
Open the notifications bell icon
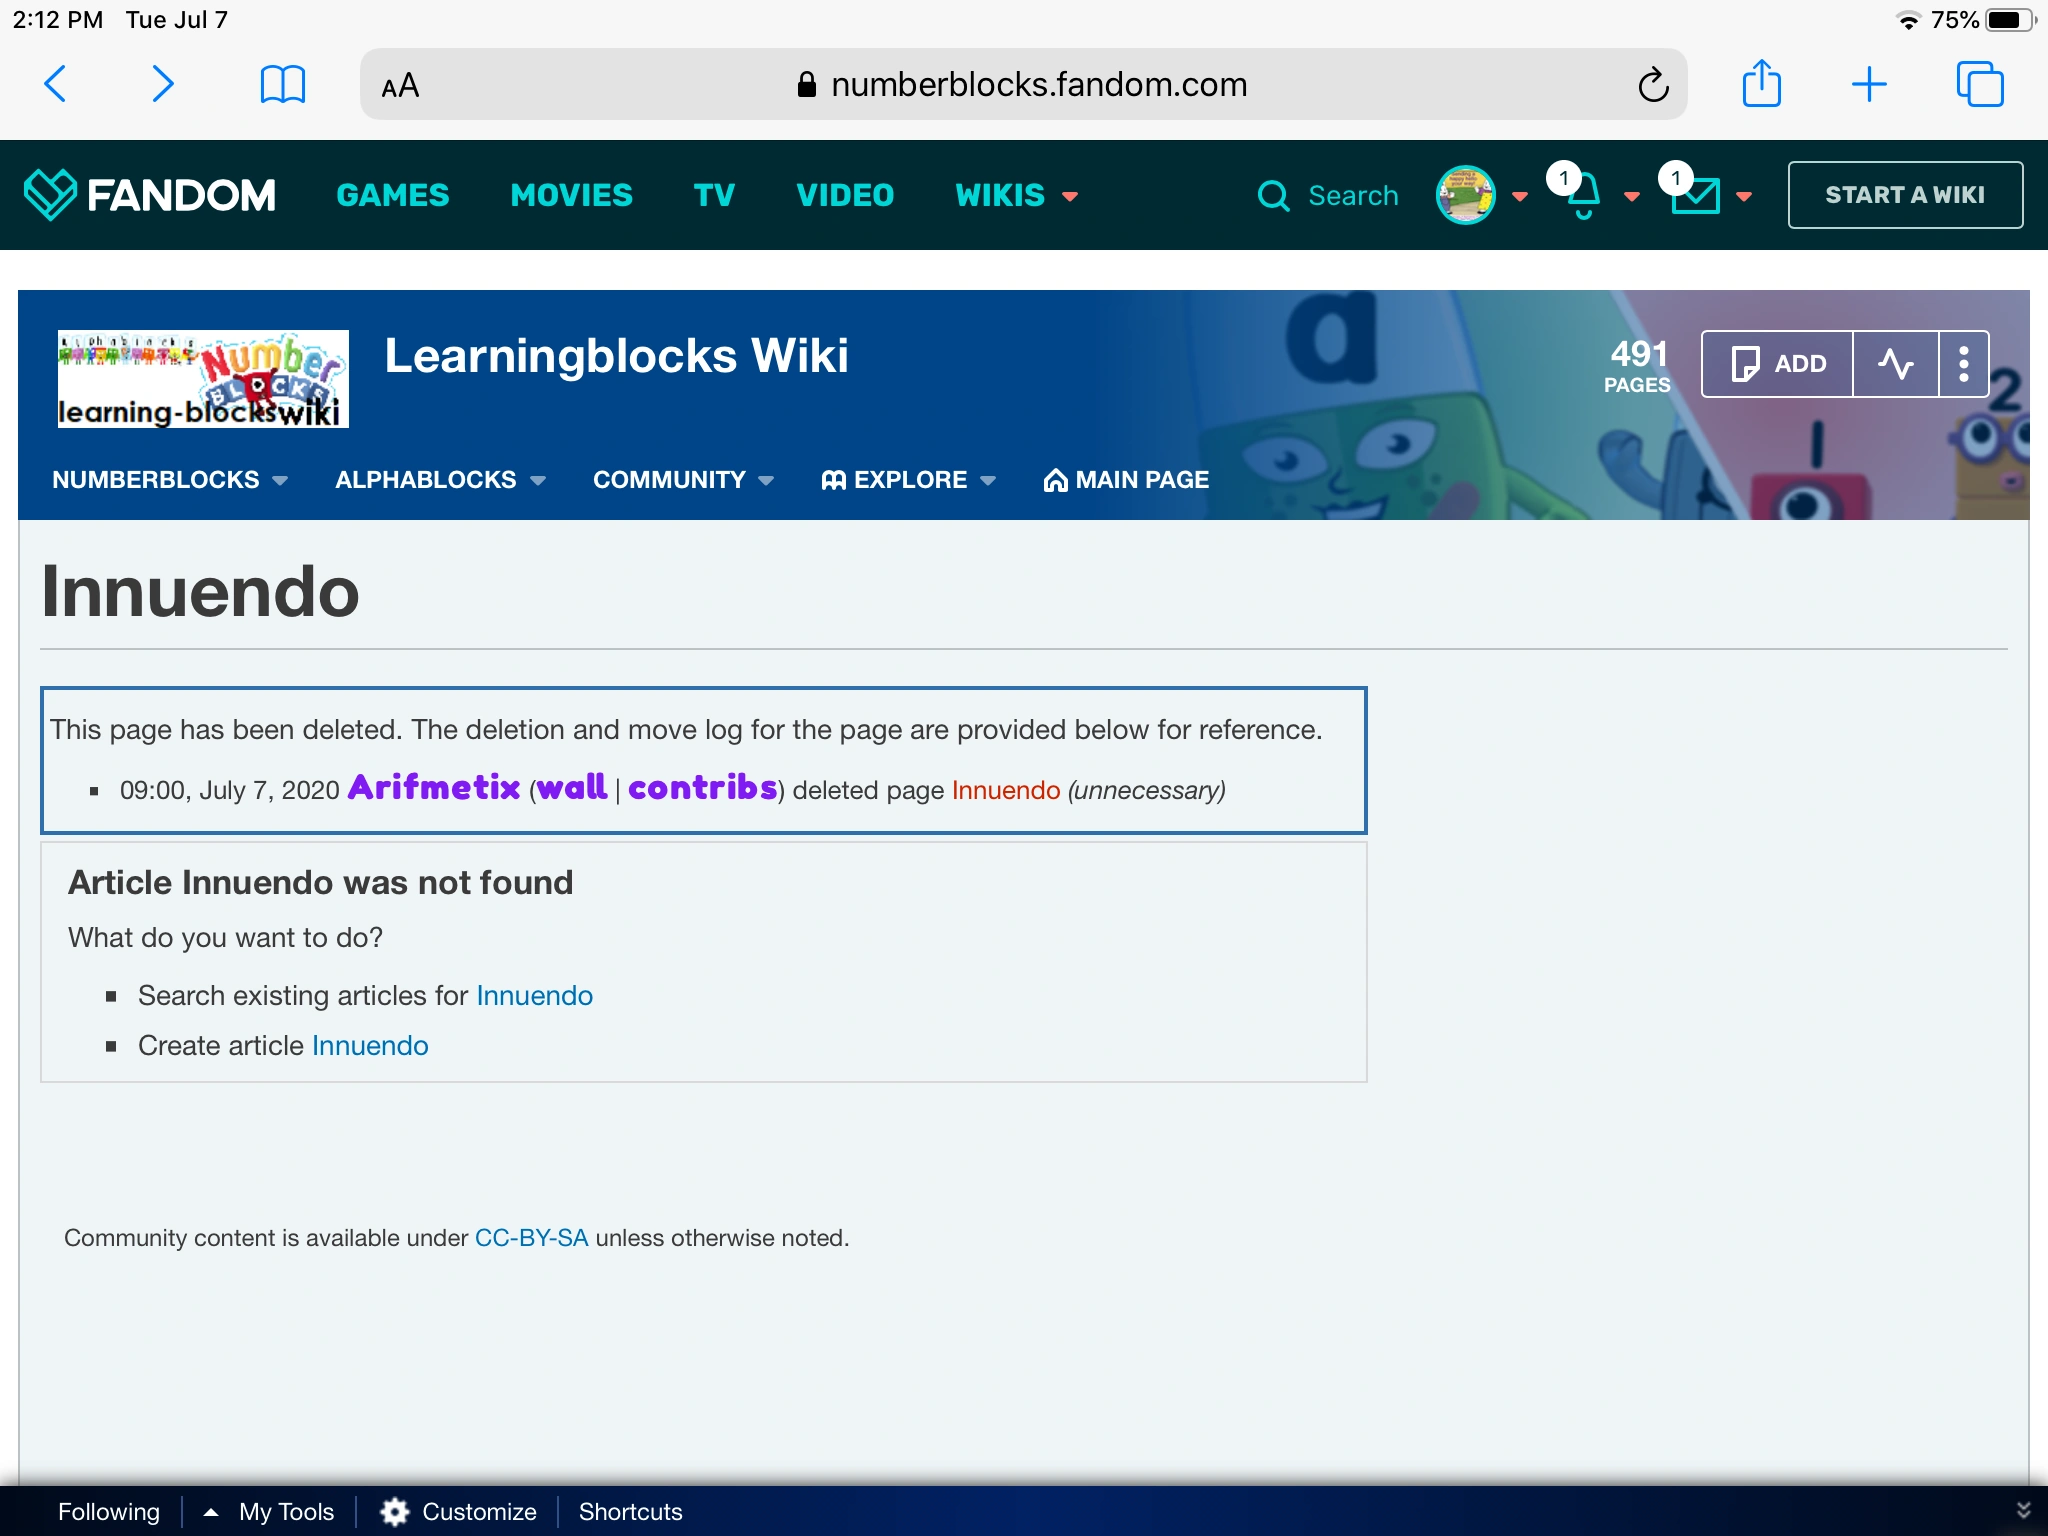(1584, 195)
